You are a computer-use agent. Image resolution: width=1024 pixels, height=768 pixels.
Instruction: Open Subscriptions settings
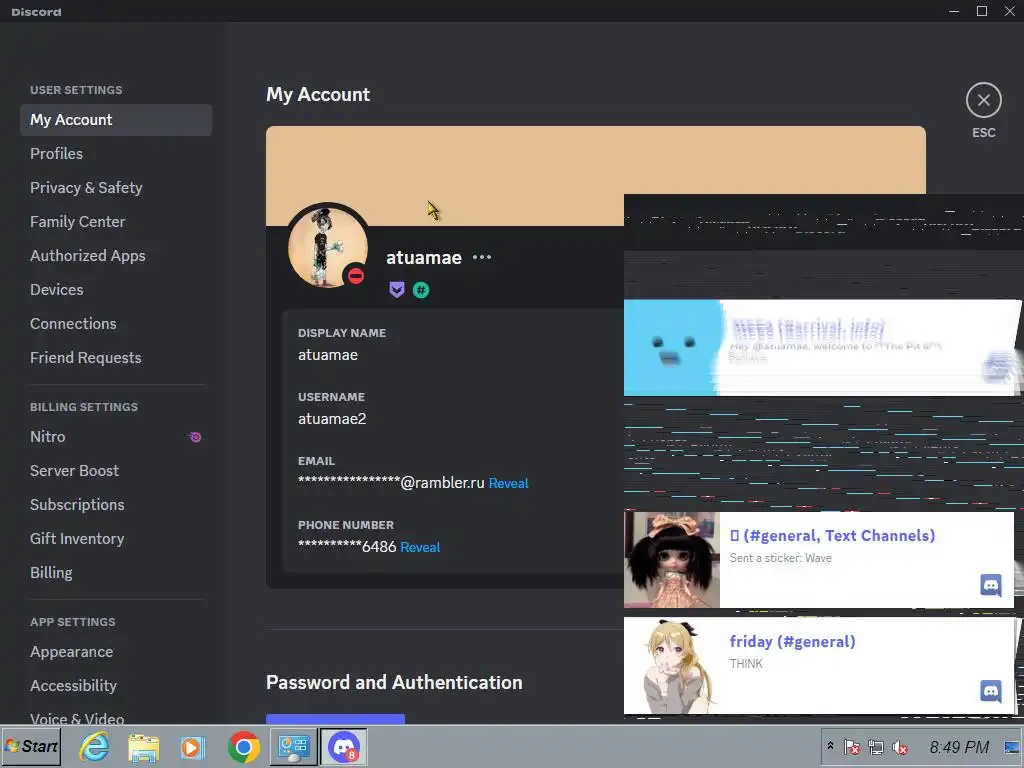coord(116,504)
